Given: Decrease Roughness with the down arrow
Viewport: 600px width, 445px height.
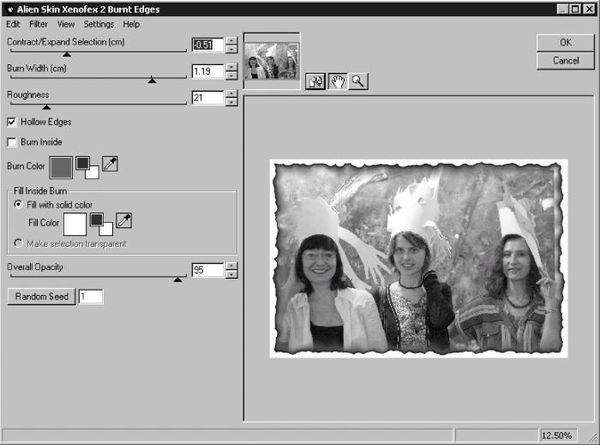Looking at the screenshot, I should pyautogui.click(x=231, y=102).
